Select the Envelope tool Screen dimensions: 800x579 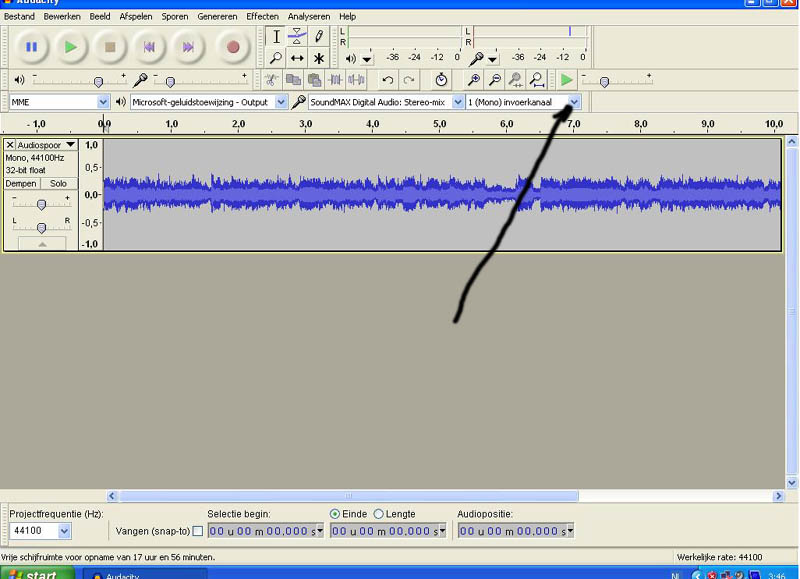click(x=297, y=36)
